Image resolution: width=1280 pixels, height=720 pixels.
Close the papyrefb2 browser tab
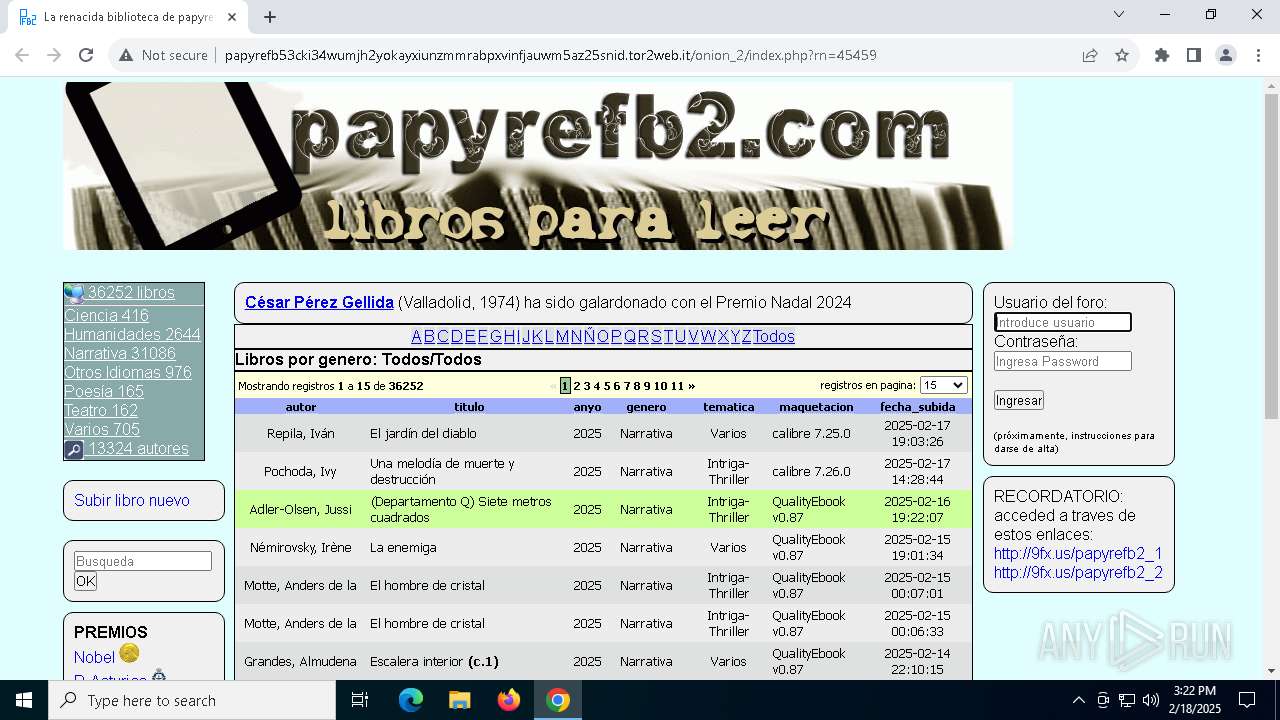coord(232,17)
